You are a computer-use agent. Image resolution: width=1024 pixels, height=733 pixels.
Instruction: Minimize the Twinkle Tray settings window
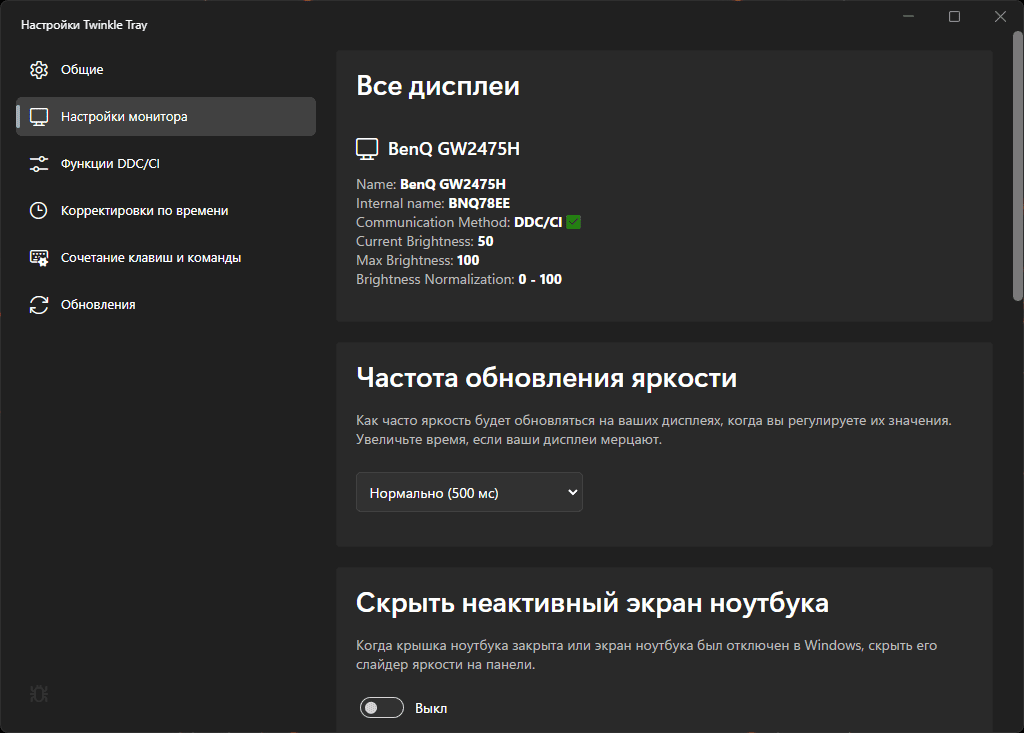(908, 16)
